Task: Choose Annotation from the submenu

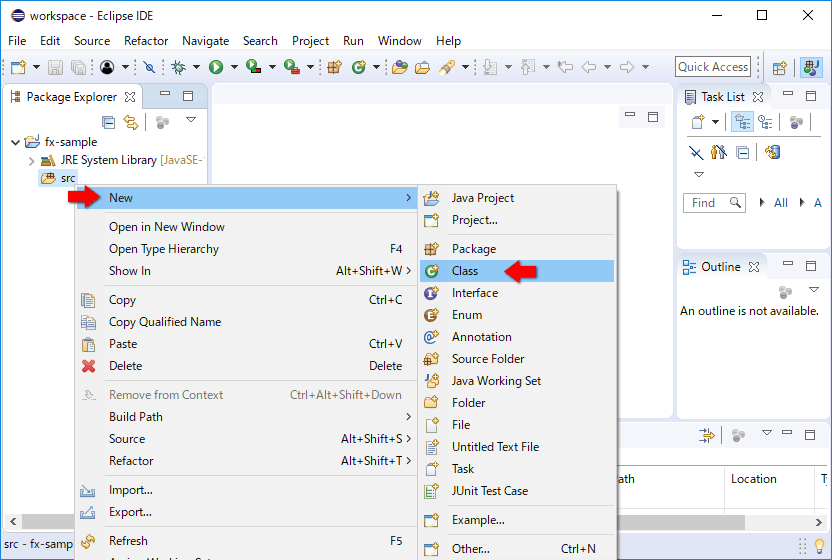Action: click(x=517, y=337)
